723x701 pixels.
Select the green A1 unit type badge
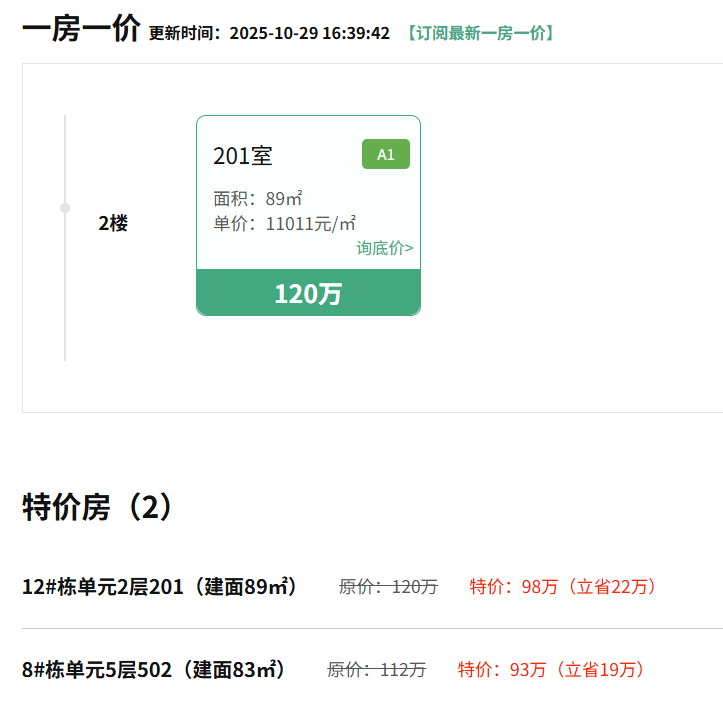coord(386,154)
